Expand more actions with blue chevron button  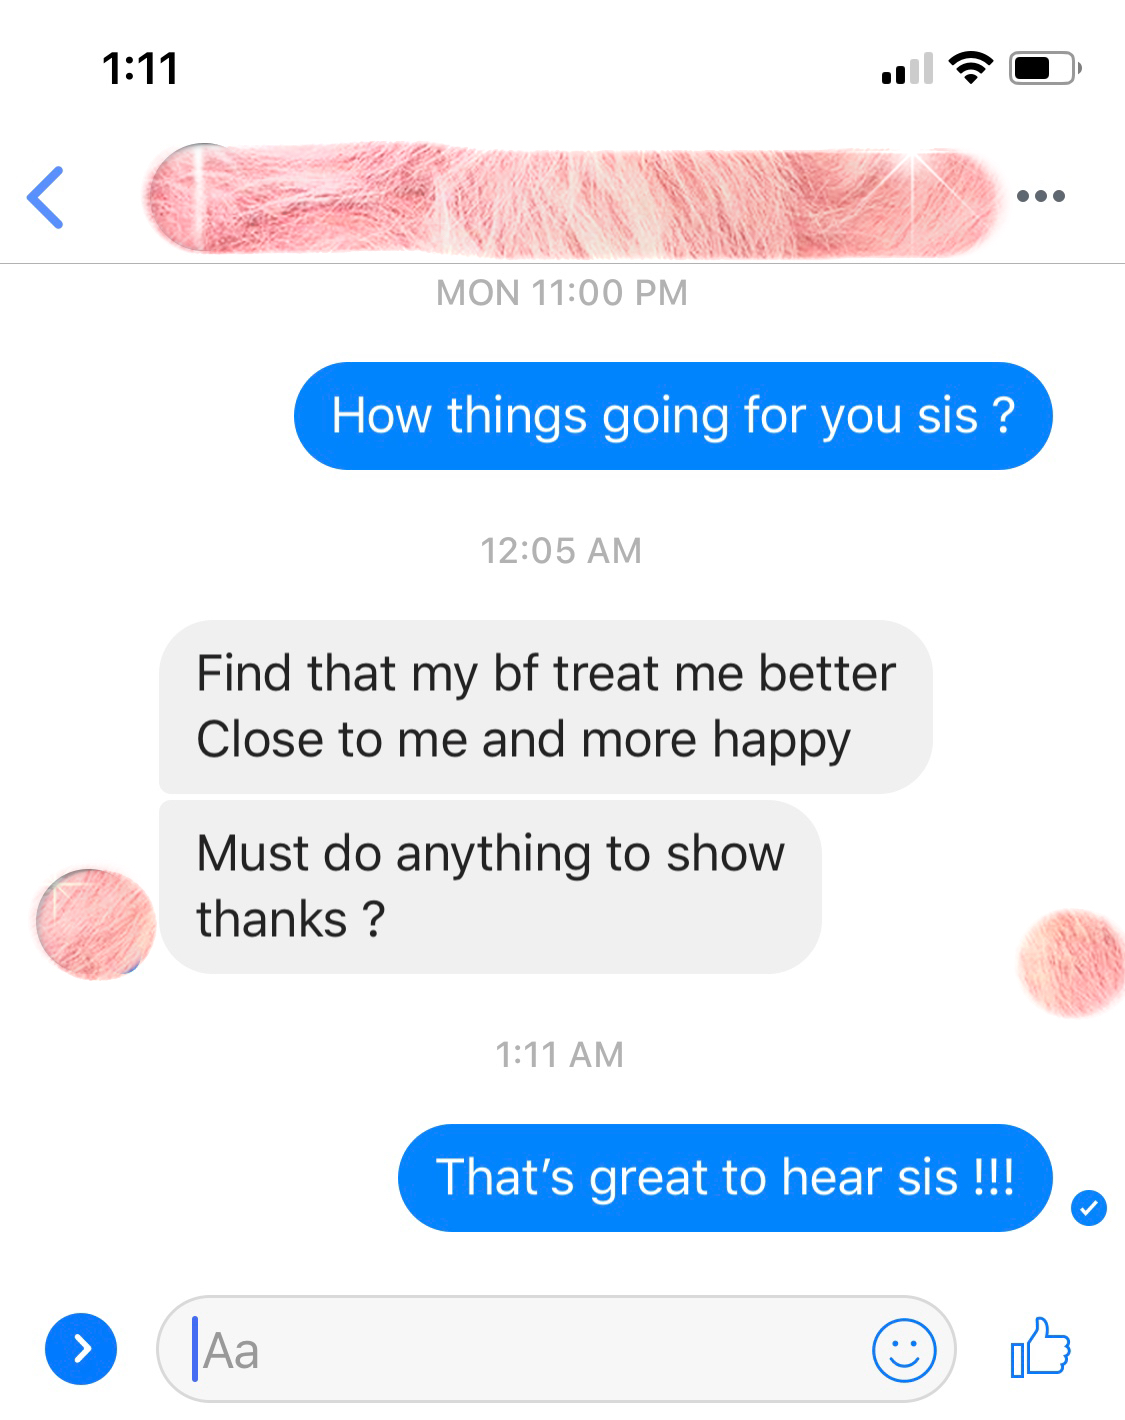(81, 1349)
